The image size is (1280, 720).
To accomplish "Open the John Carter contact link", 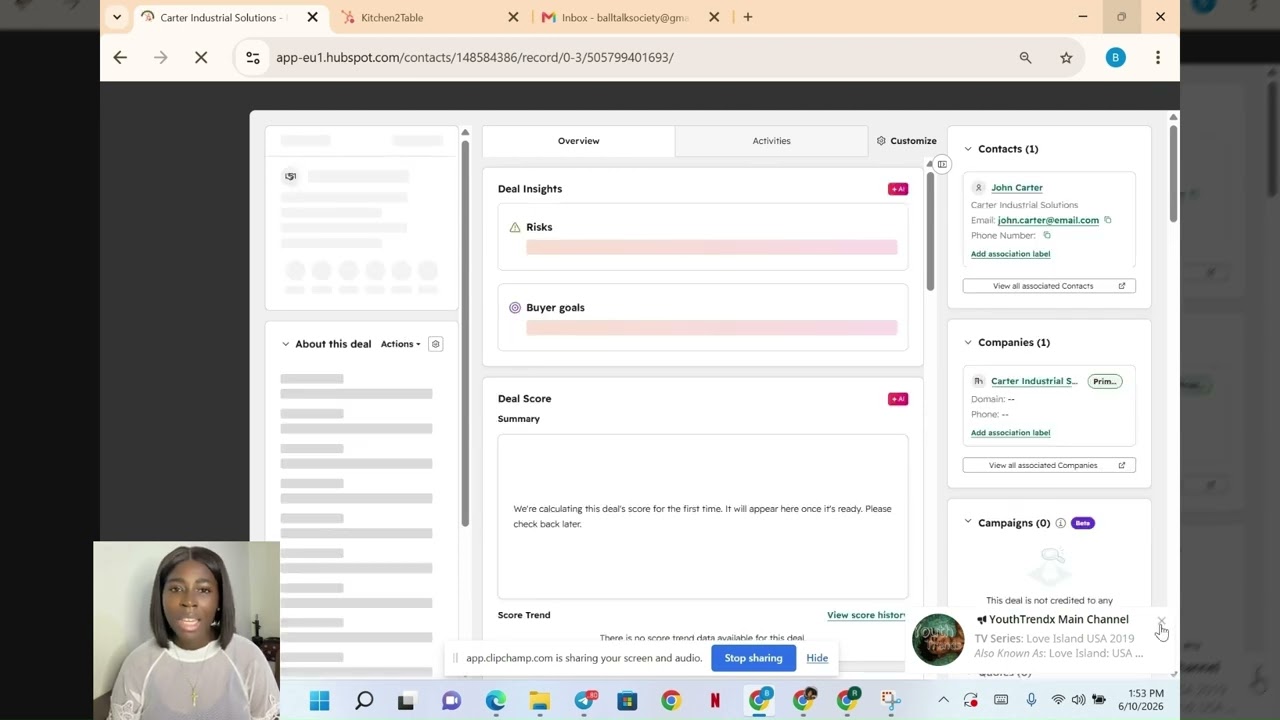I will click(1017, 188).
